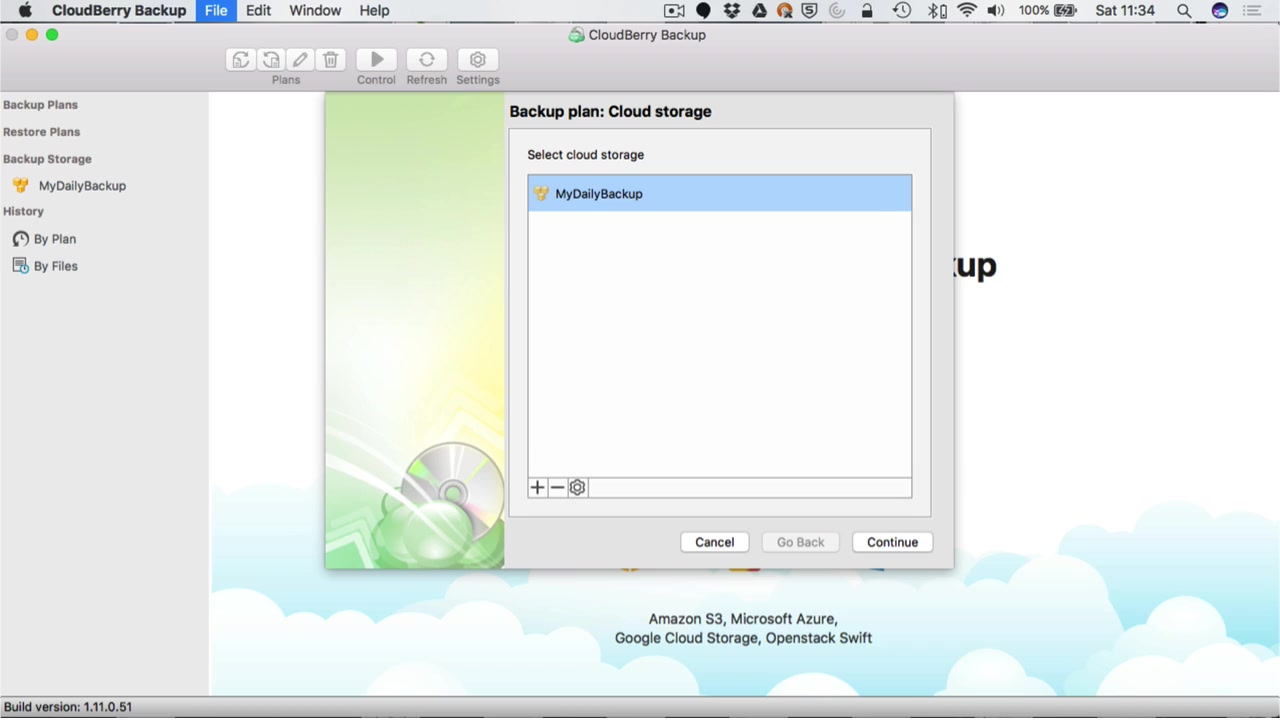Open Spotlight search magnifier icon

pos(1184,11)
